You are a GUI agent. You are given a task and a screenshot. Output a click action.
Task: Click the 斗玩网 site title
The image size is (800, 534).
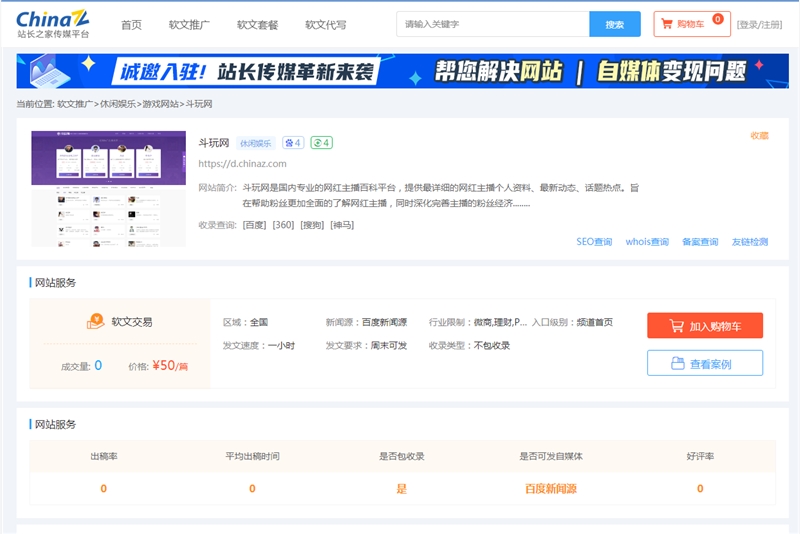(214, 143)
